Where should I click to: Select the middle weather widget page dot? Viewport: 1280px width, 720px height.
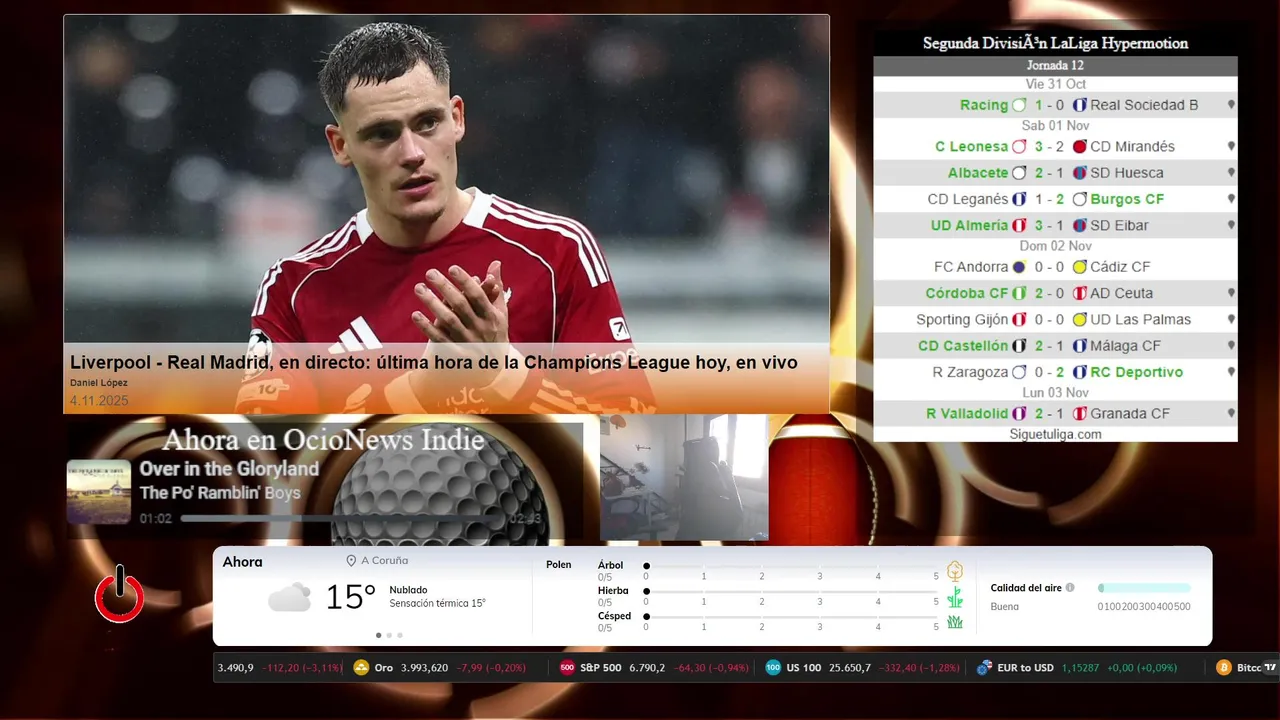pyautogui.click(x=389, y=635)
